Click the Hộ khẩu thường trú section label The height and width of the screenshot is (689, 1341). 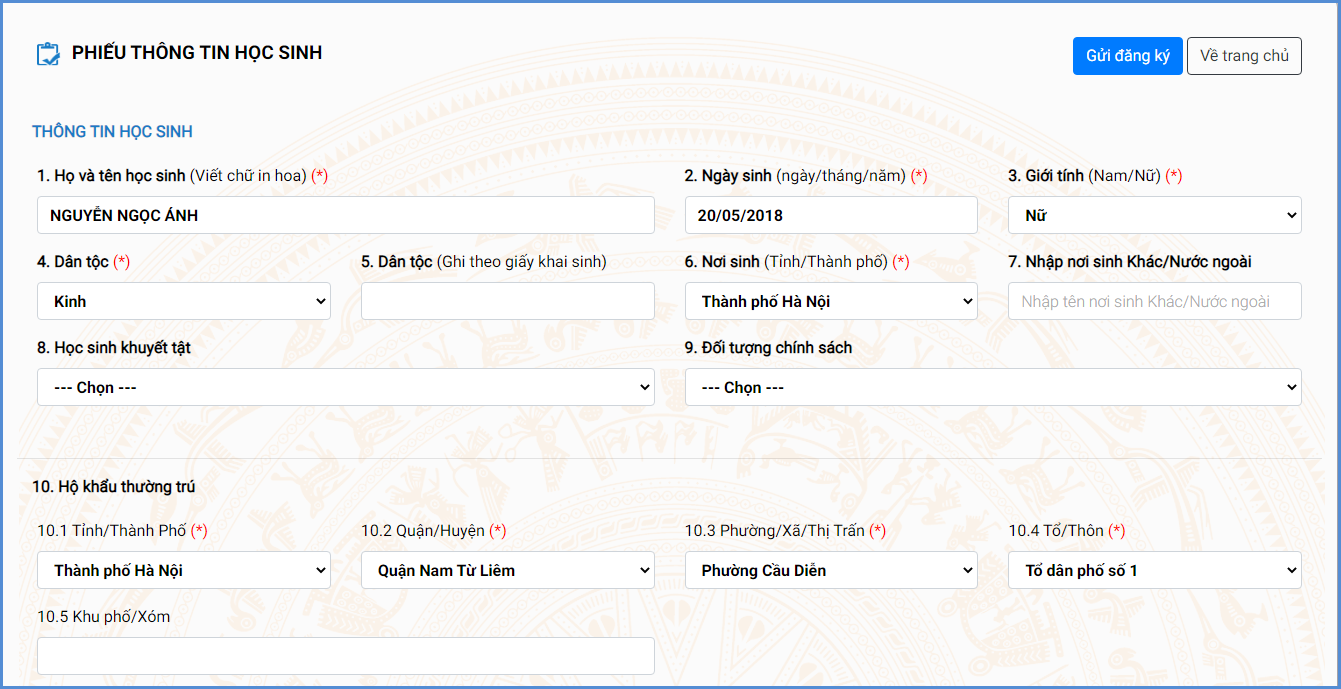pyautogui.click(x=114, y=487)
